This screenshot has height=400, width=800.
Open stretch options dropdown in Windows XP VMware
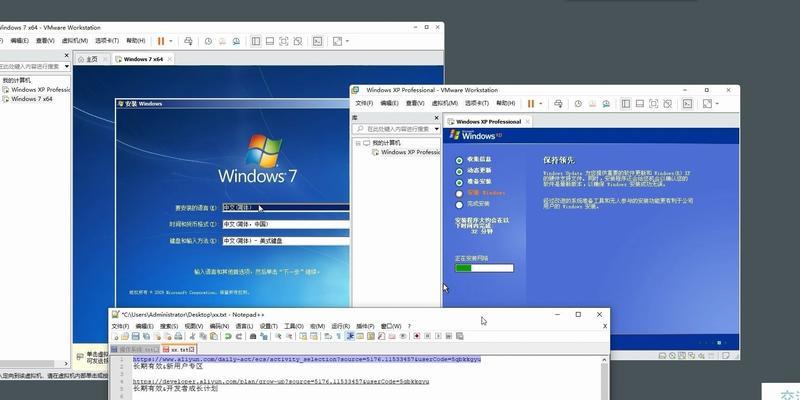(717, 104)
